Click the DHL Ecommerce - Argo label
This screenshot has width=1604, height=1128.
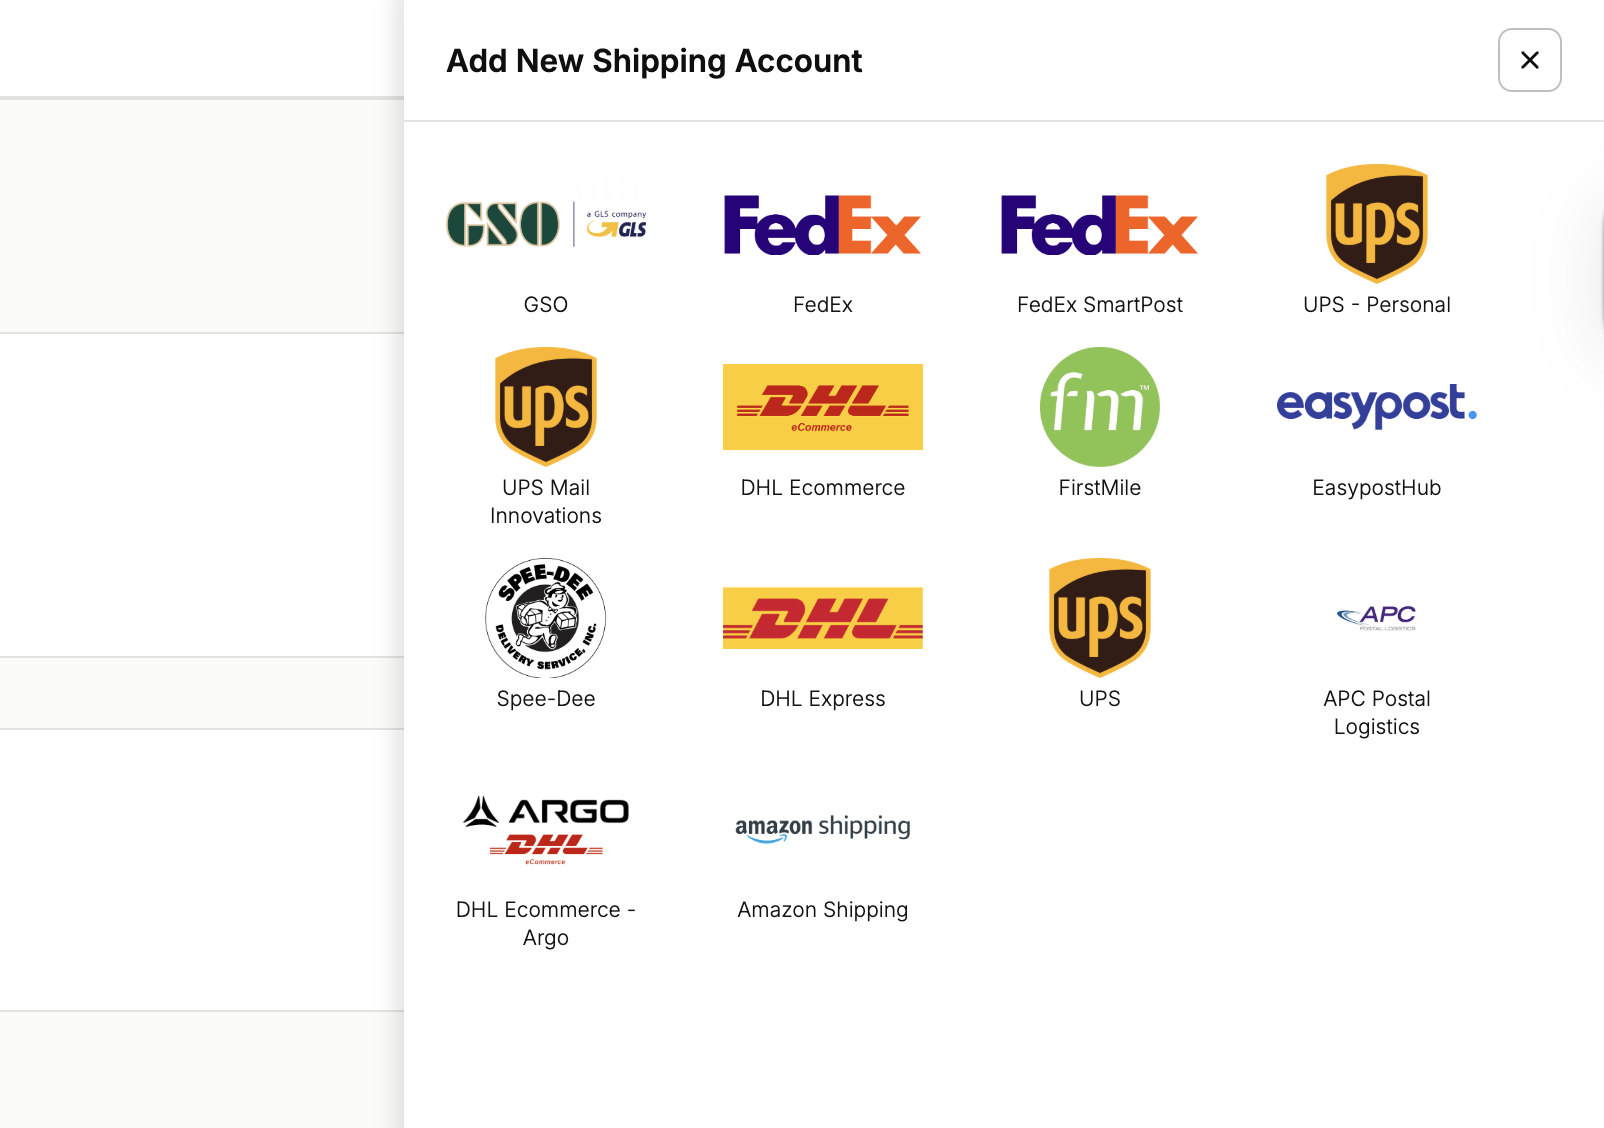(546, 924)
